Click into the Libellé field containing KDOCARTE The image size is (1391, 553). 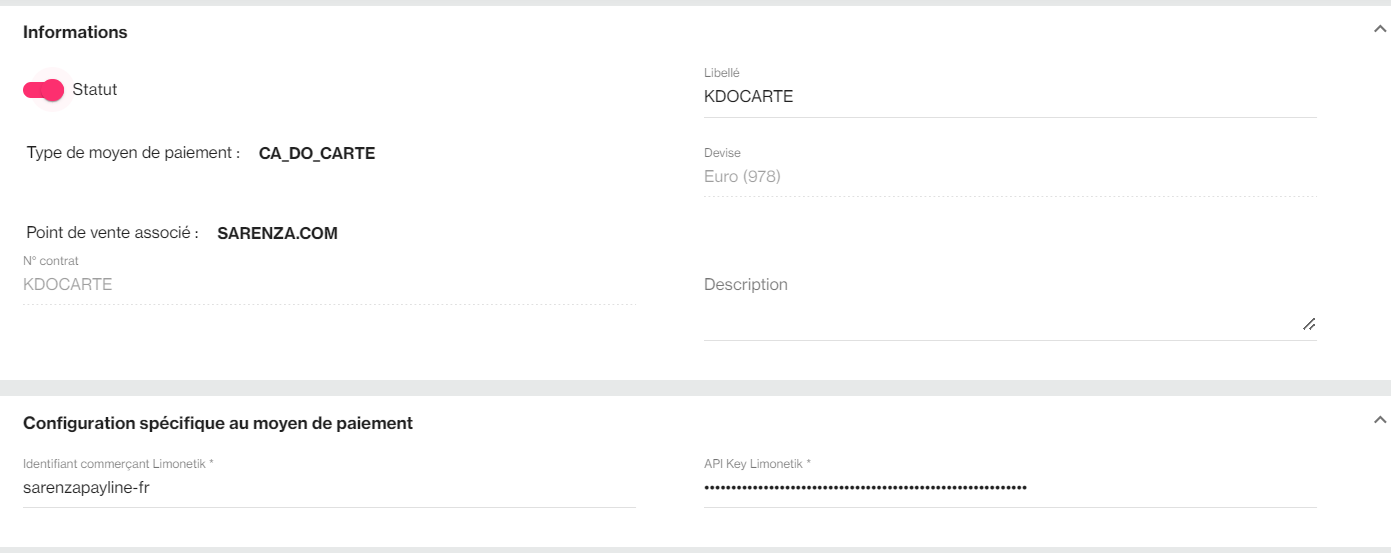point(1010,97)
